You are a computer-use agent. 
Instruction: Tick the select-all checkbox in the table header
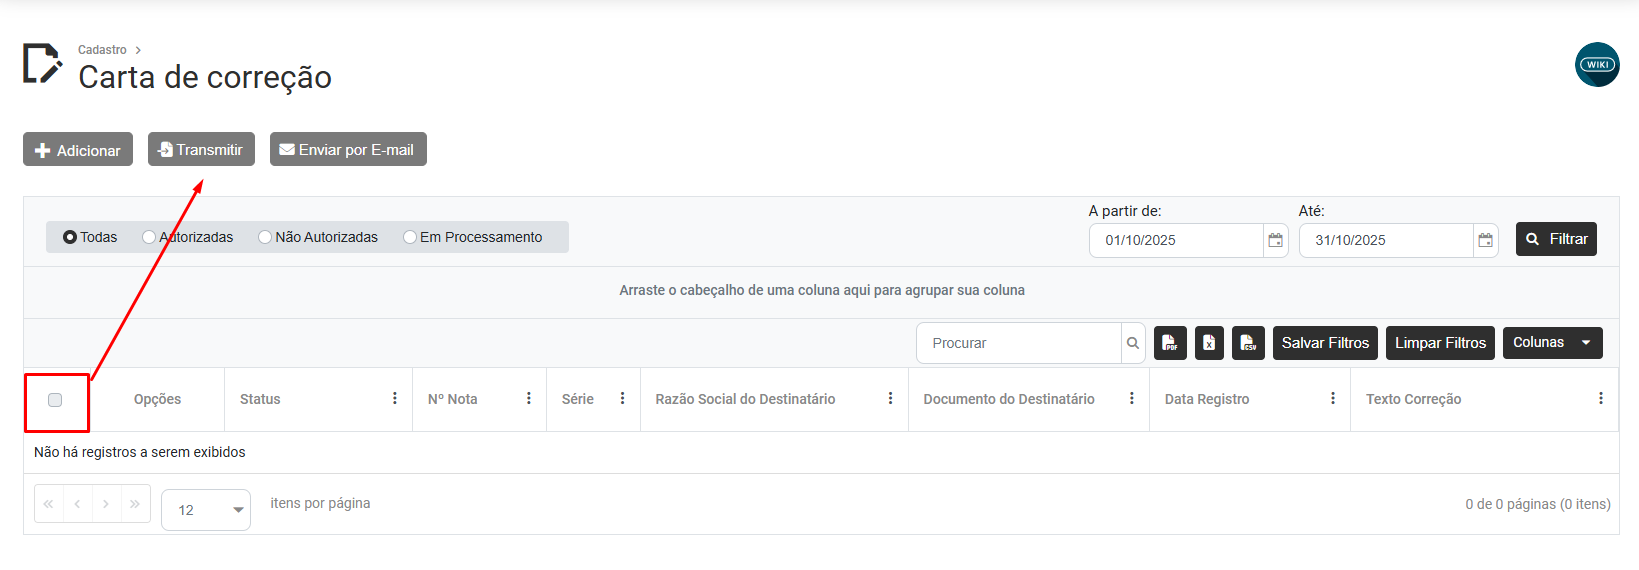55,400
